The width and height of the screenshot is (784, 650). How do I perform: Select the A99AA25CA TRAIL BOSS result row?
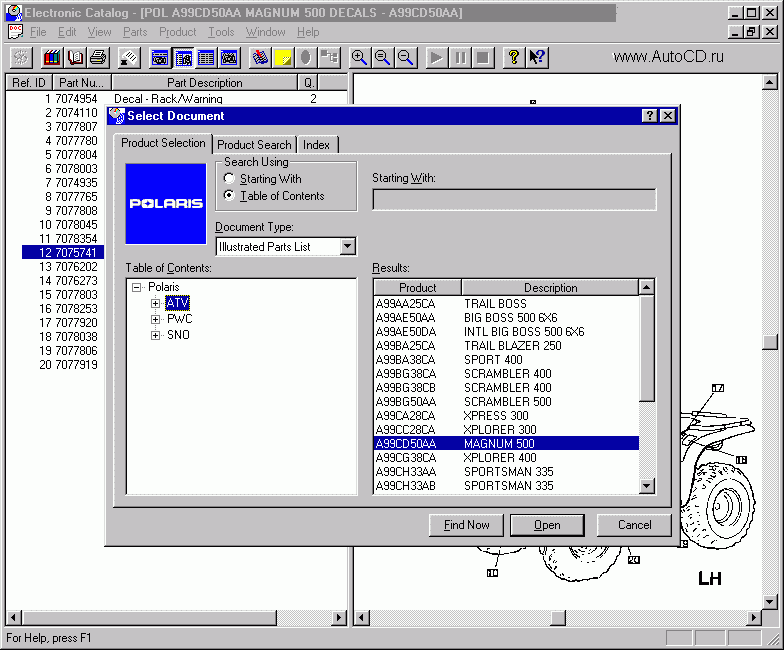tap(506, 304)
